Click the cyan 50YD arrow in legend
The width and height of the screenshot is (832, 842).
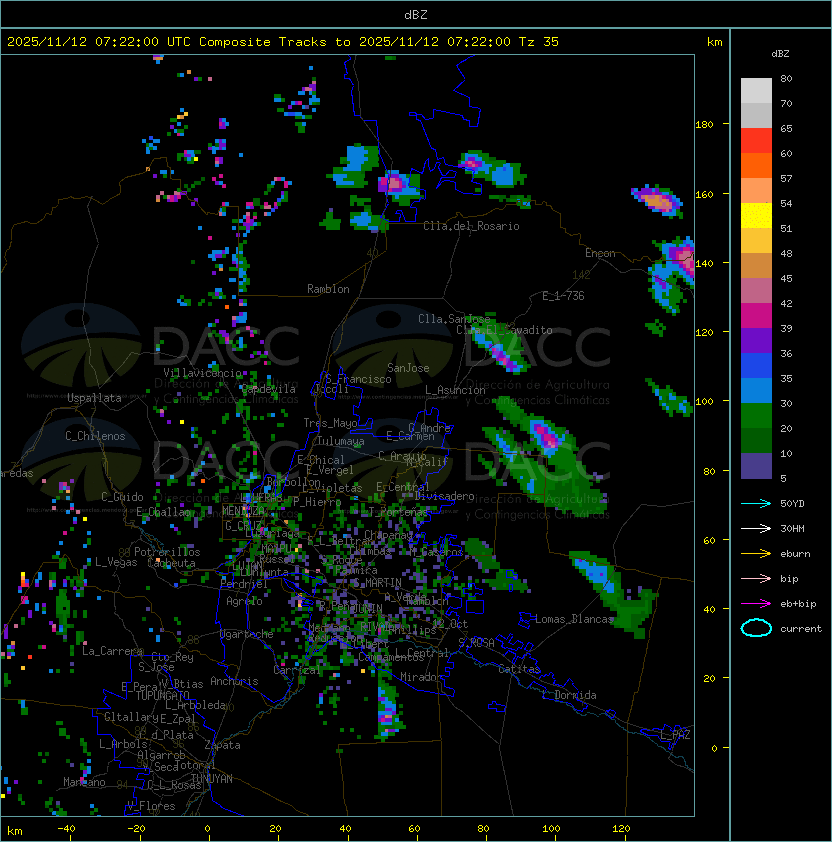[756, 503]
